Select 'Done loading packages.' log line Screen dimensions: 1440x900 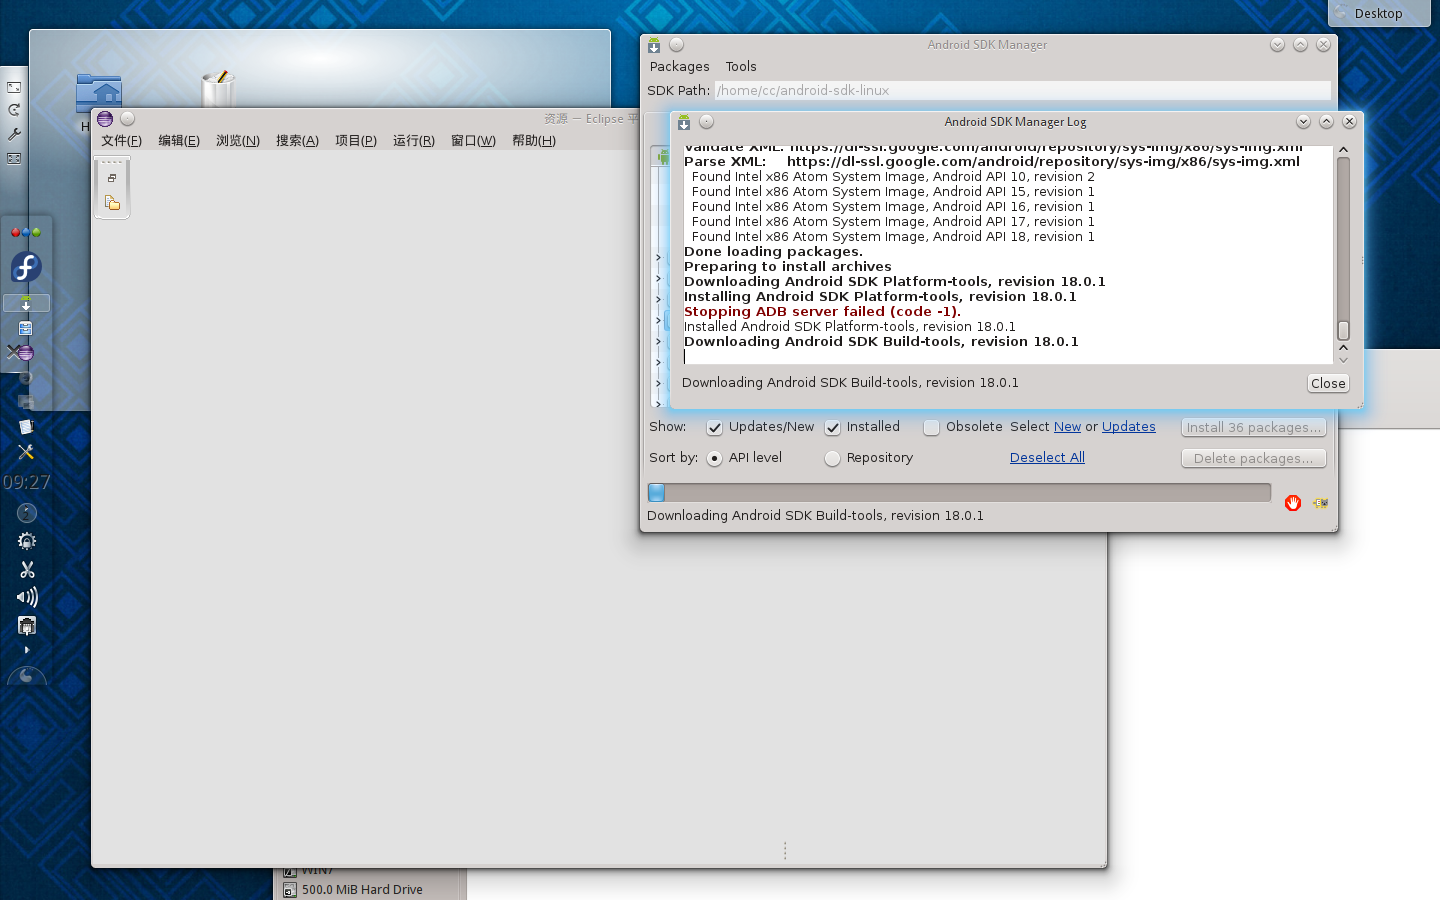[773, 252]
